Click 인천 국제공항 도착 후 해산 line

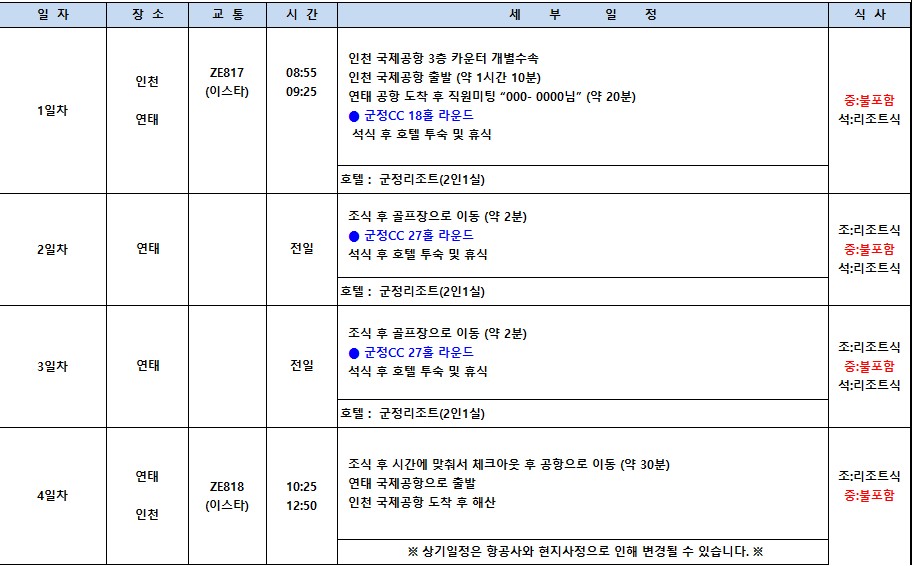pos(422,502)
